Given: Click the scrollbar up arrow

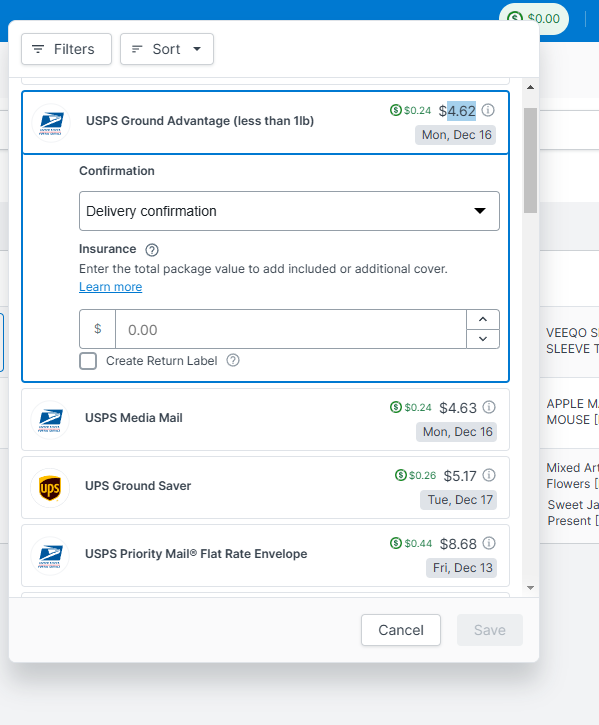Looking at the screenshot, I should pyautogui.click(x=531, y=87).
